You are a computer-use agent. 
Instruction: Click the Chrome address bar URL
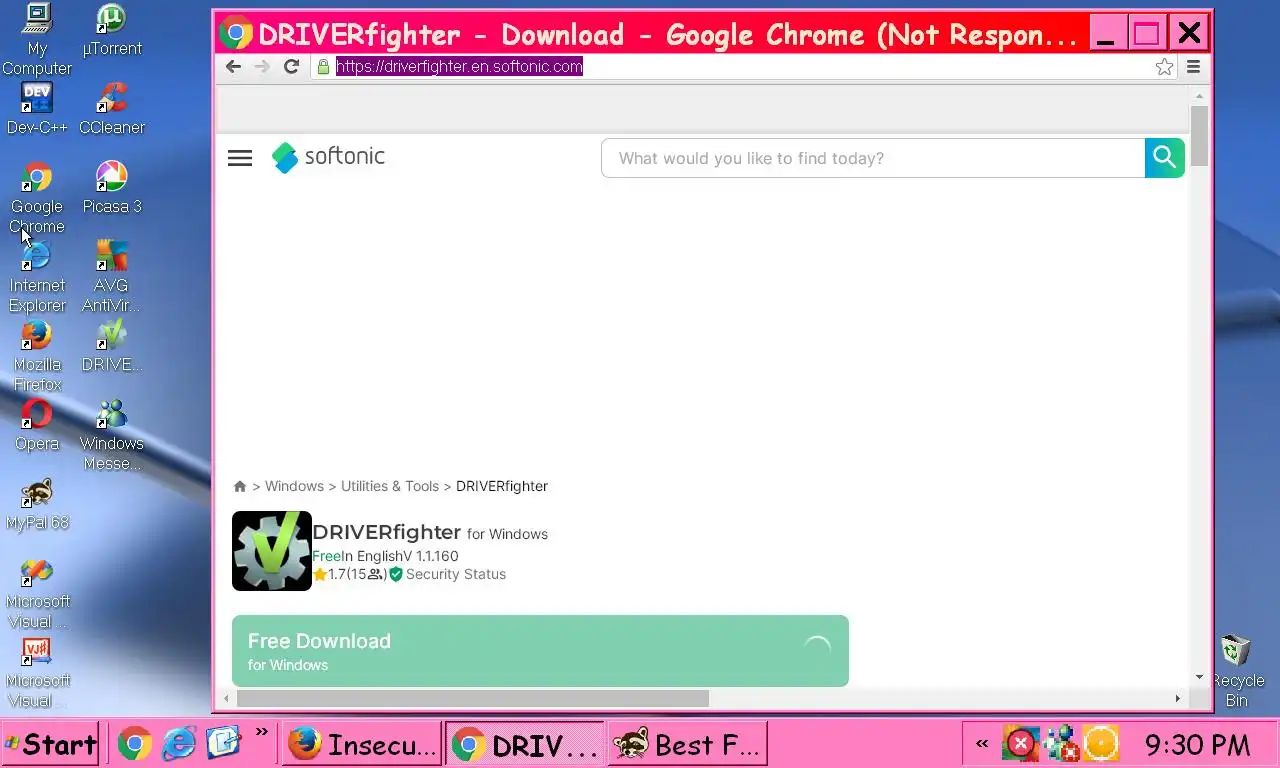(x=459, y=67)
